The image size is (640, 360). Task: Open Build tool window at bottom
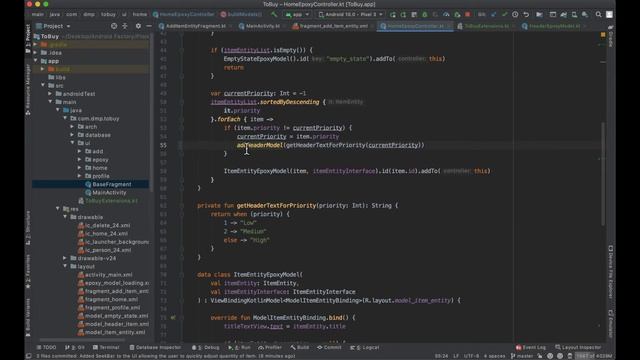[x=300, y=347]
